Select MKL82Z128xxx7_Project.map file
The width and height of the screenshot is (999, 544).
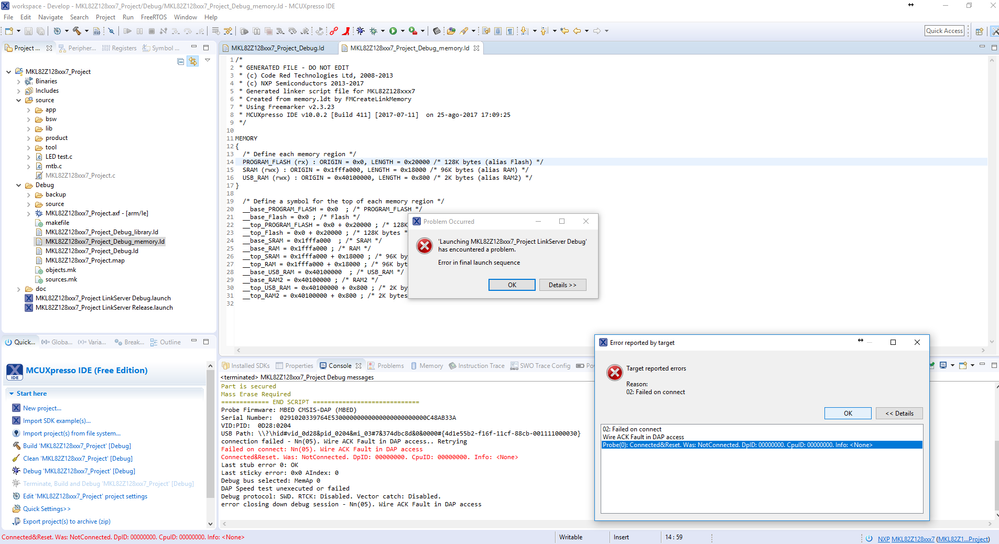85,261
